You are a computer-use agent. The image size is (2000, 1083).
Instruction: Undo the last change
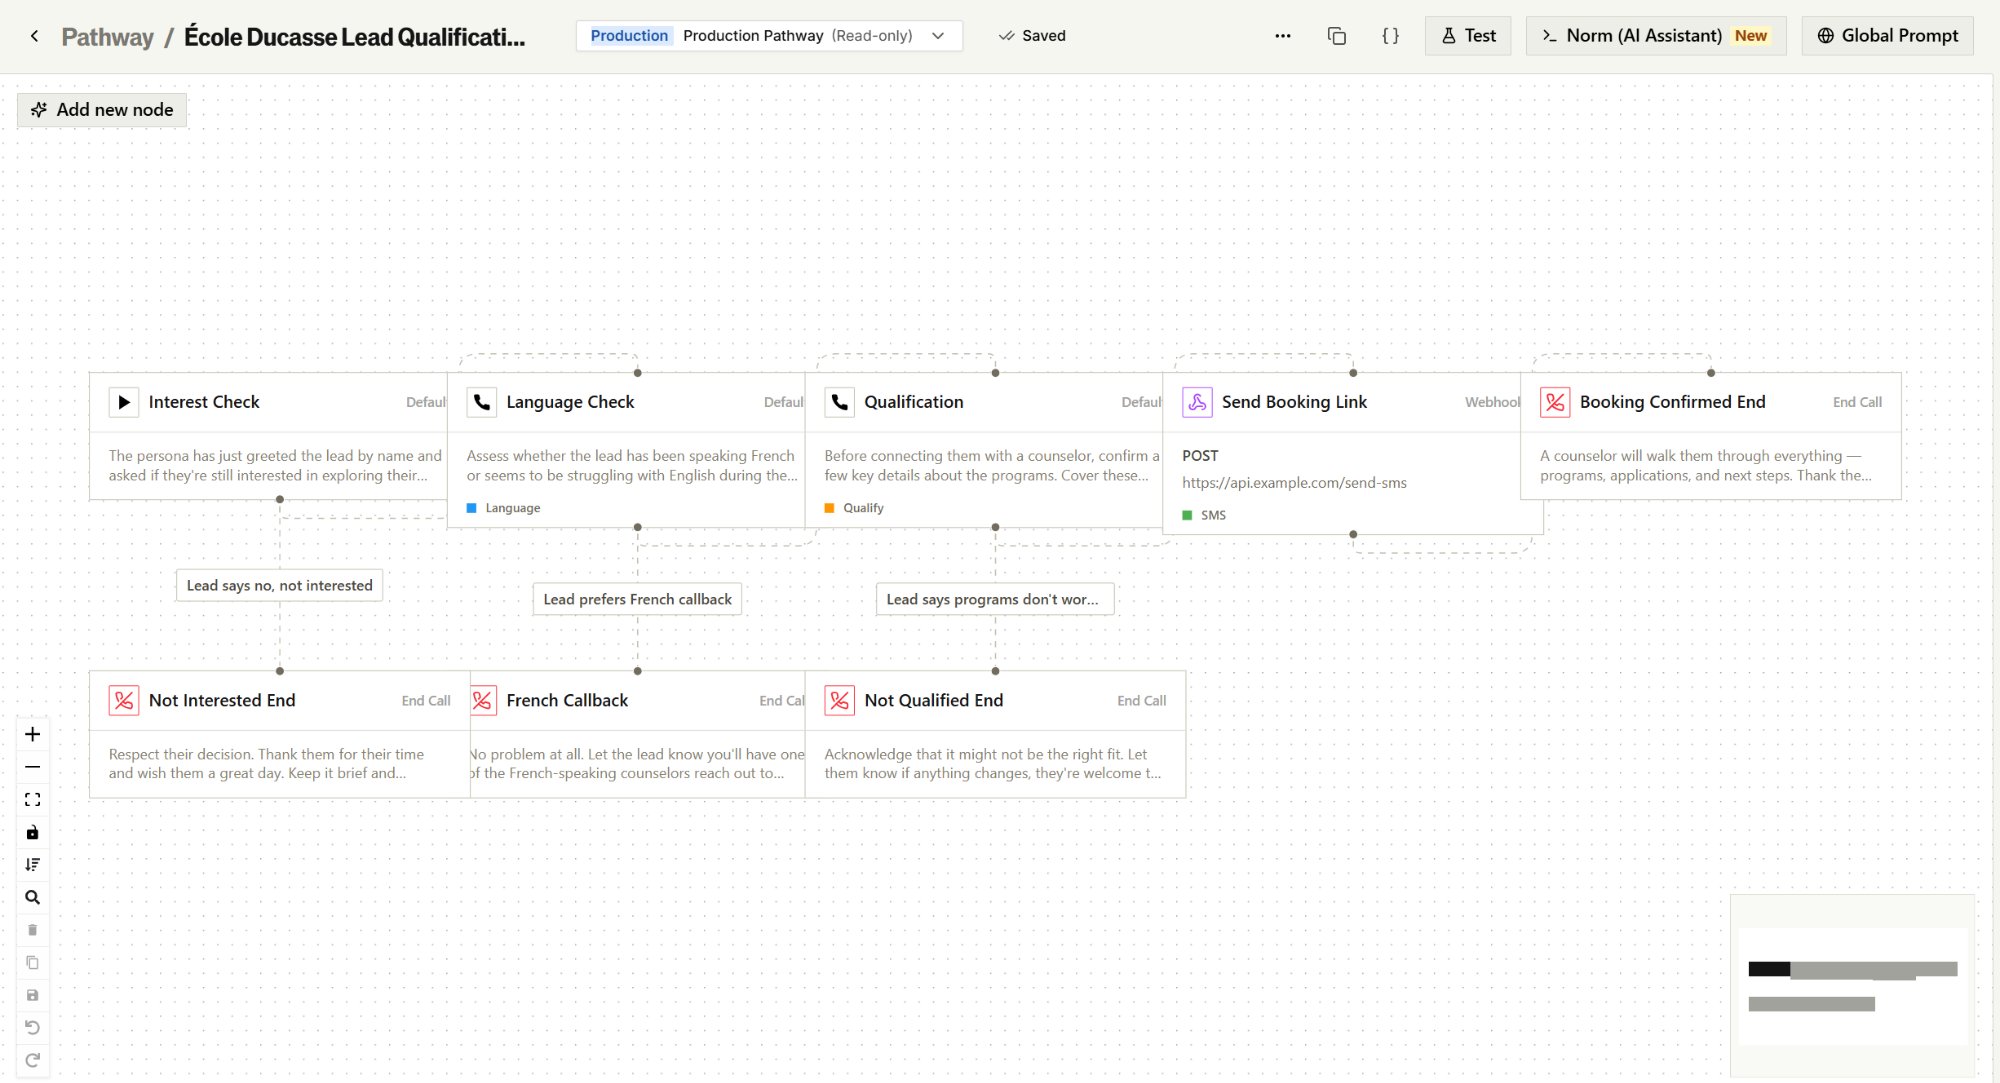point(33,1027)
